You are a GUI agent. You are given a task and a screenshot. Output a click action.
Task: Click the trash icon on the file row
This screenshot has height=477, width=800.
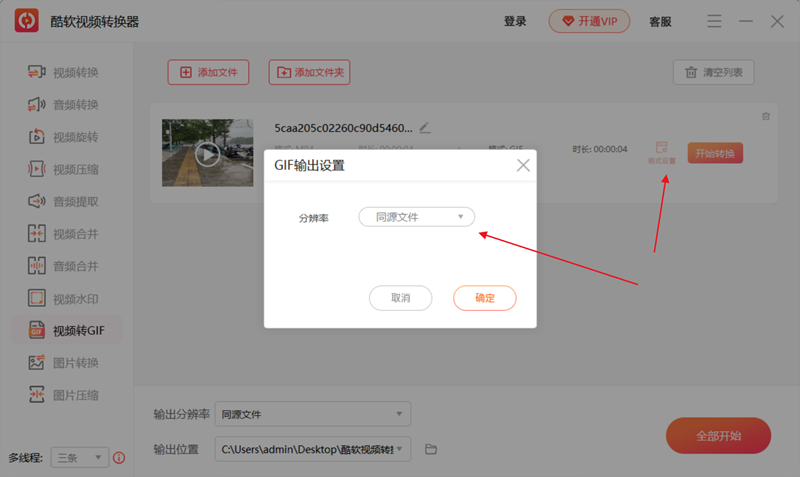(766, 116)
